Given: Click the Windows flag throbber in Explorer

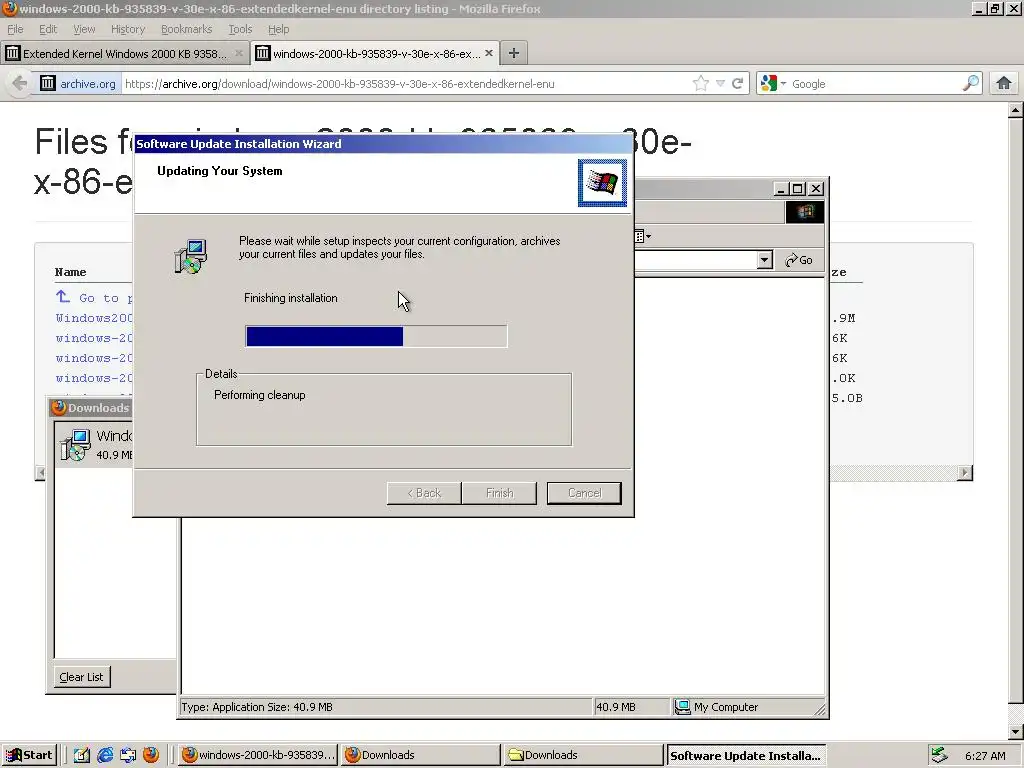Looking at the screenshot, I should point(805,212).
